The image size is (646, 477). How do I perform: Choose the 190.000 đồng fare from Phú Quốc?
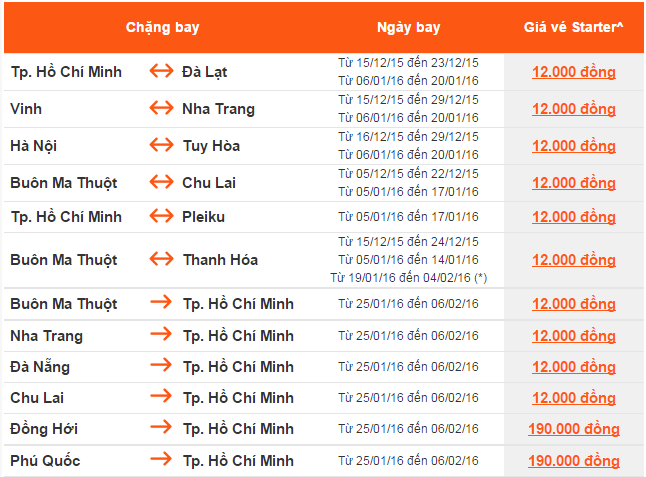point(573,461)
